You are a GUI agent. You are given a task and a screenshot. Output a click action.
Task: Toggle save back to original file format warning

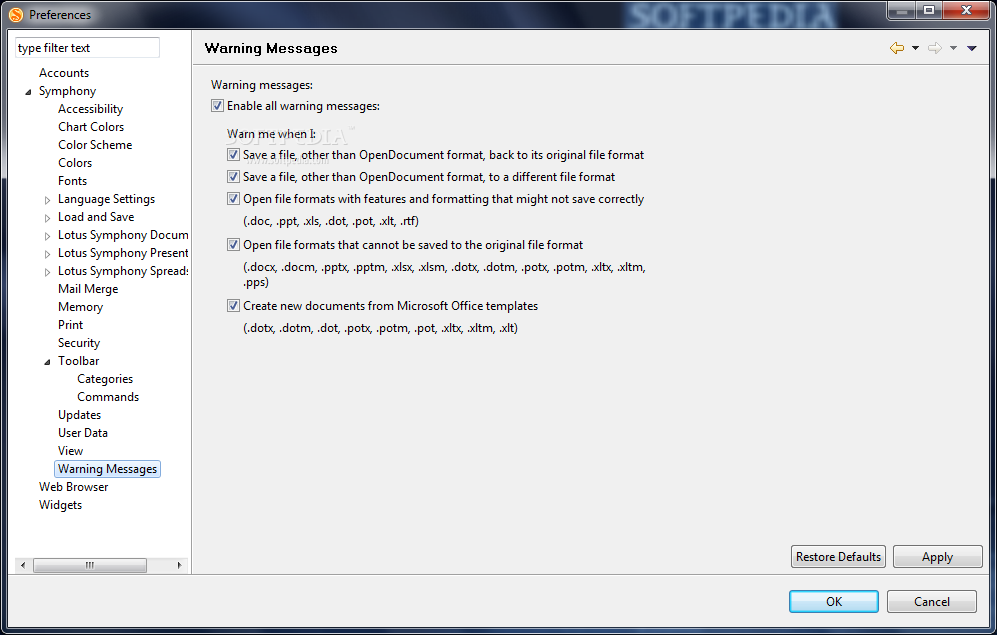click(x=233, y=154)
